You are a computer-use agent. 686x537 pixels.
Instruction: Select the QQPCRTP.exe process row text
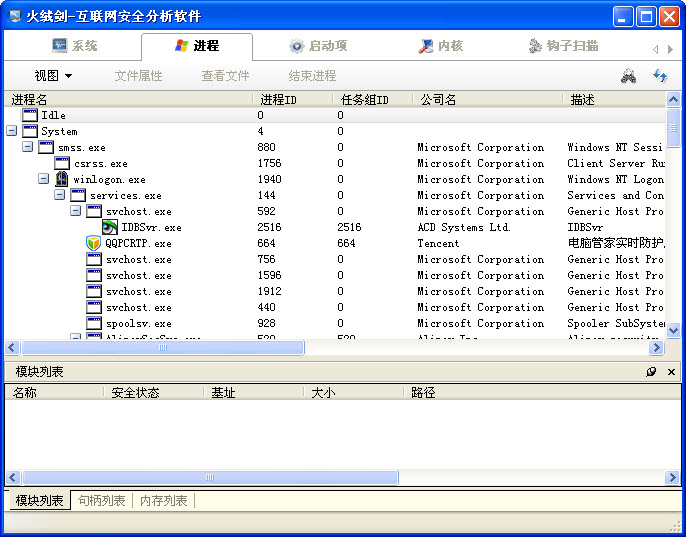(138, 243)
